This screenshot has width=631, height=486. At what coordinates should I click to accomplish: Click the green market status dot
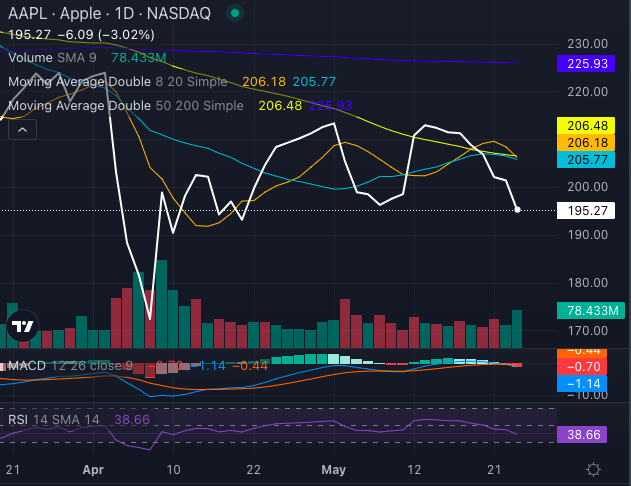click(x=235, y=13)
